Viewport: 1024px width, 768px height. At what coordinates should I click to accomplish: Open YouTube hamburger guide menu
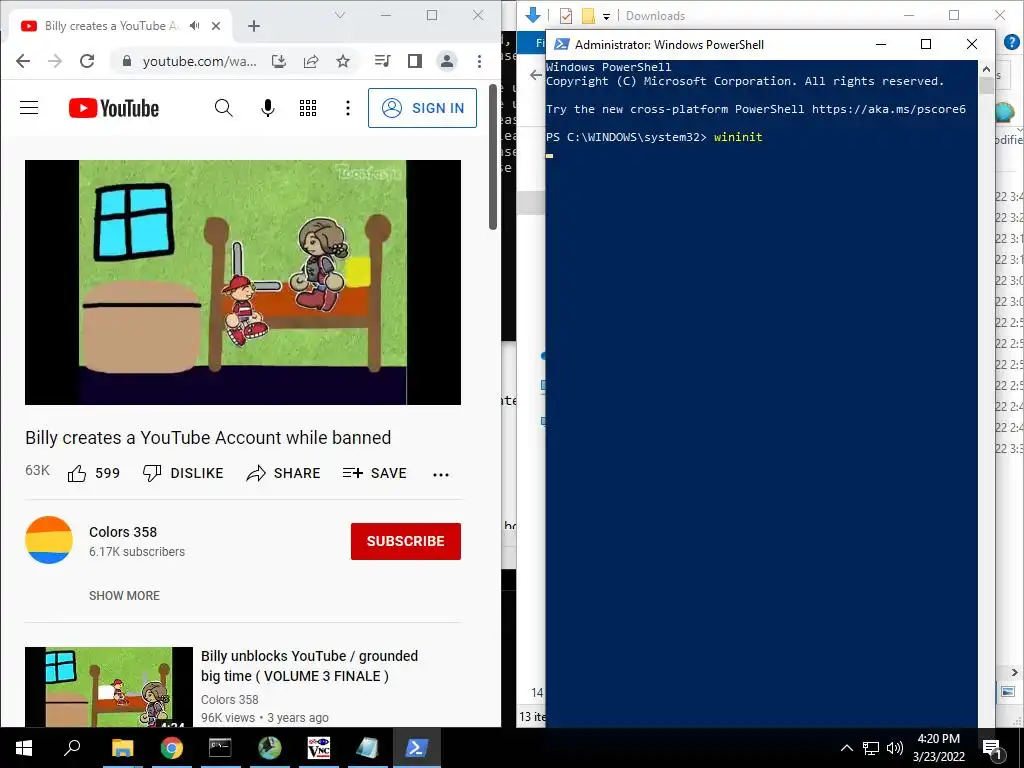click(x=29, y=108)
